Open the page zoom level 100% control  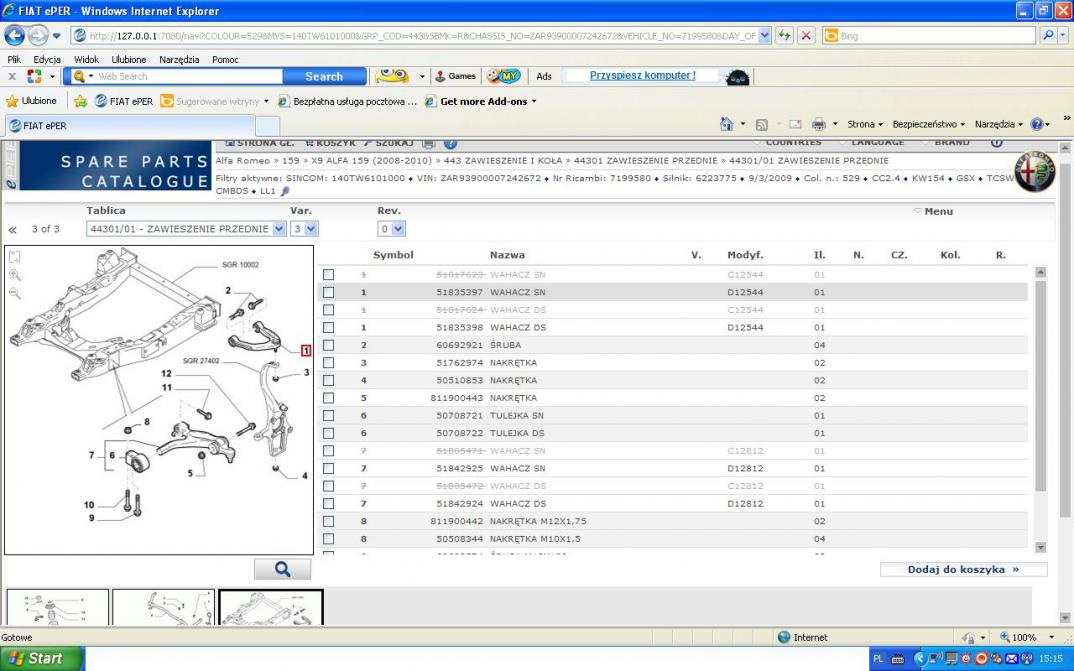1027,637
